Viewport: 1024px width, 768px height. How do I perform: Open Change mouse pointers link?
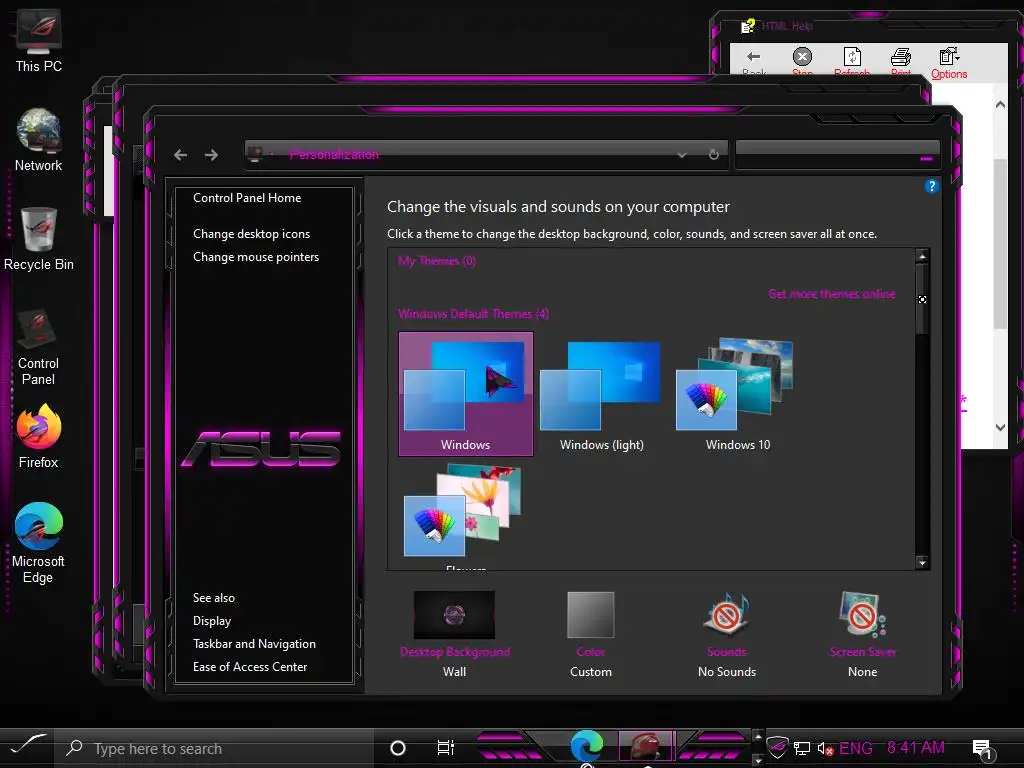tap(256, 257)
